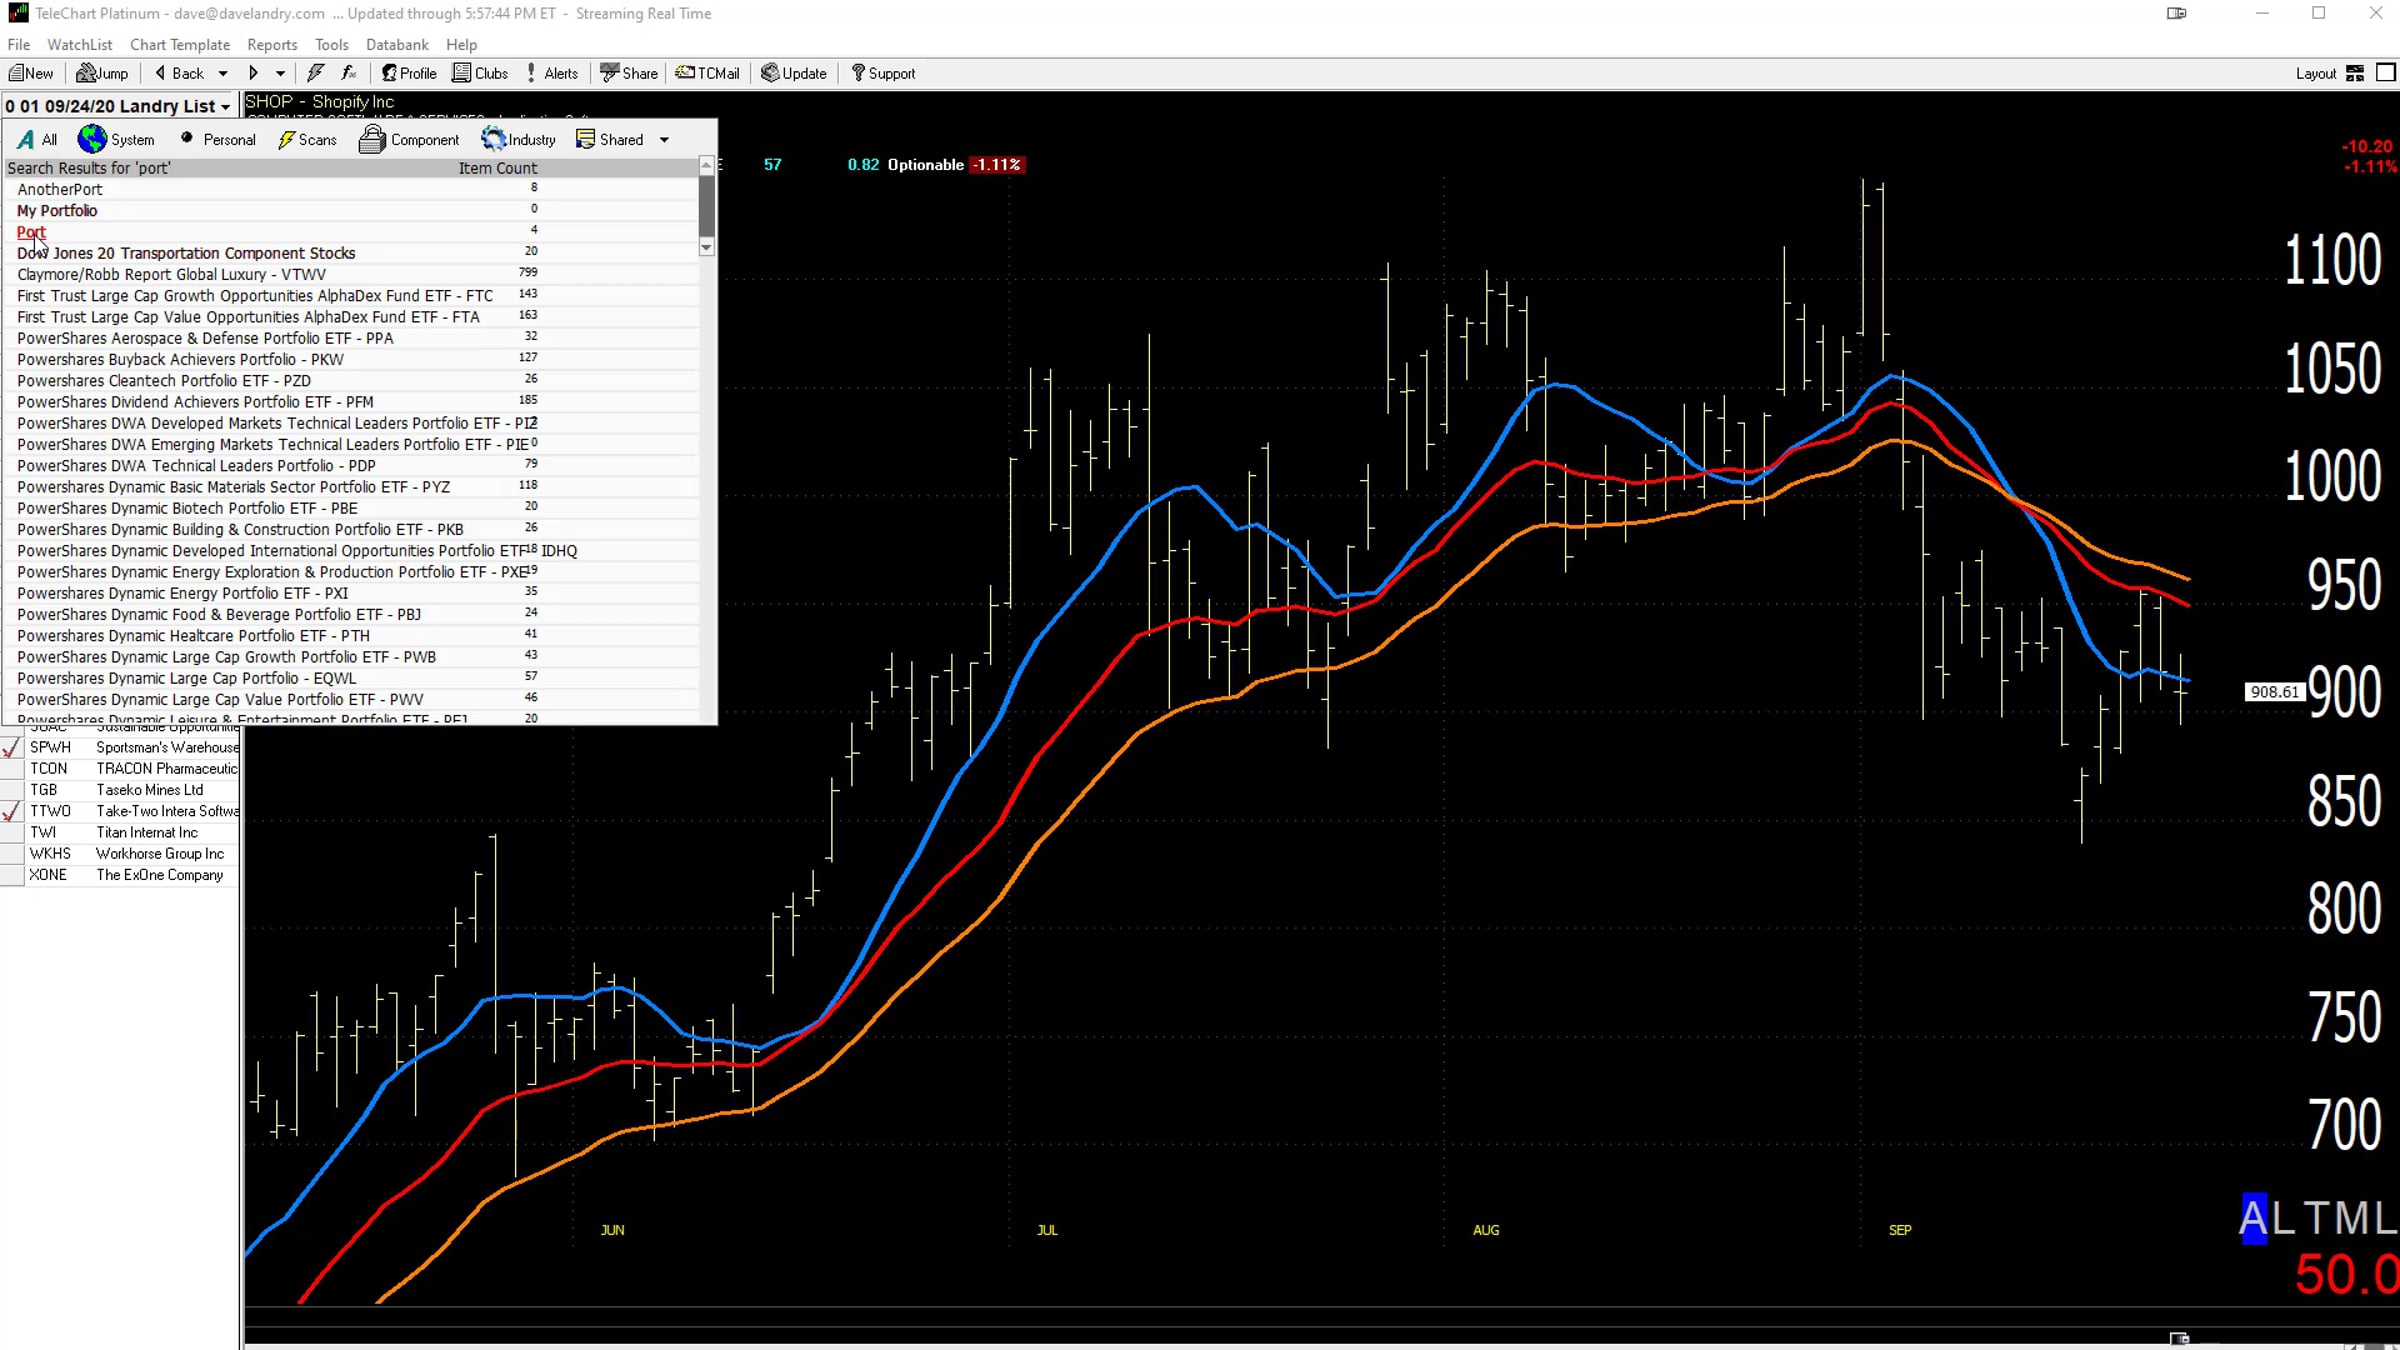Open the Back history dropdown arrow

click(222, 73)
